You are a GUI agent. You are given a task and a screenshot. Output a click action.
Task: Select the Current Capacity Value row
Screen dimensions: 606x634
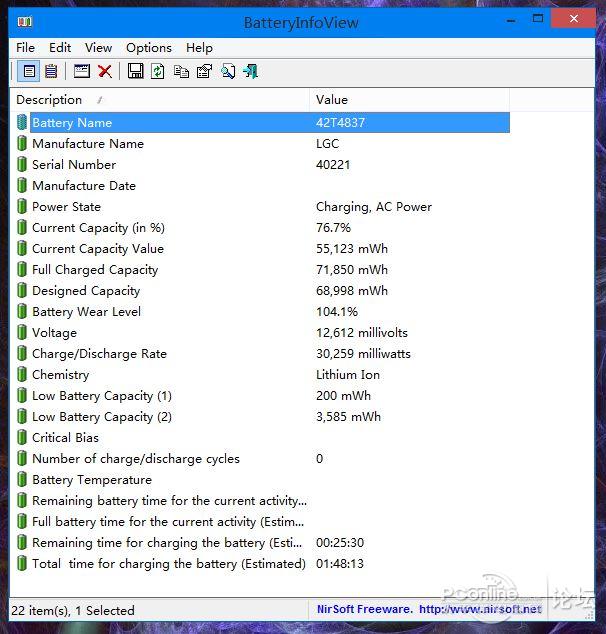(263, 249)
